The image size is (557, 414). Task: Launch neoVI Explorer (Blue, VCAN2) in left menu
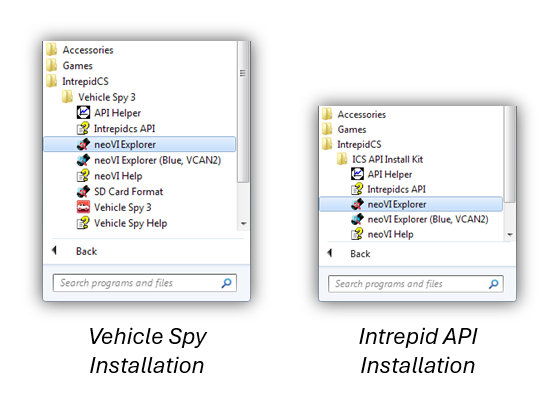[149, 160]
